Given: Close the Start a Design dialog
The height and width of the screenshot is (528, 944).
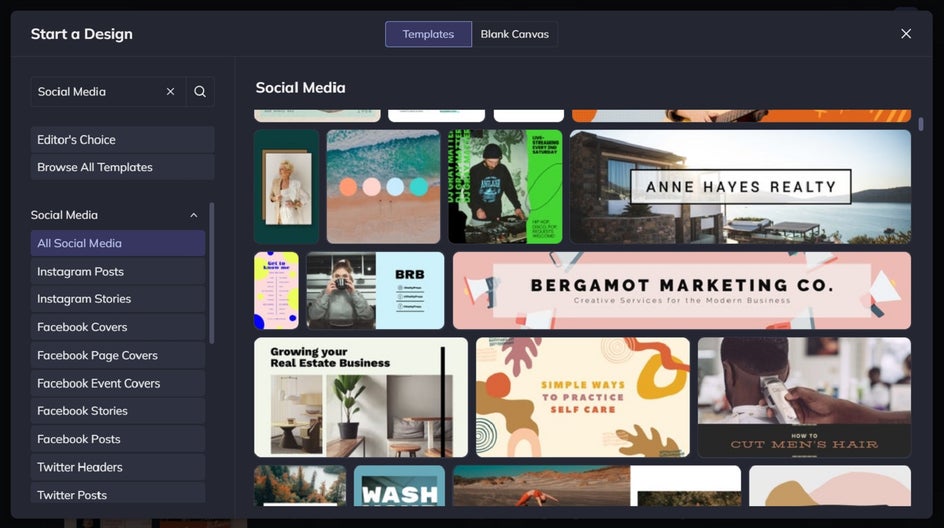Looking at the screenshot, I should click(x=905, y=34).
